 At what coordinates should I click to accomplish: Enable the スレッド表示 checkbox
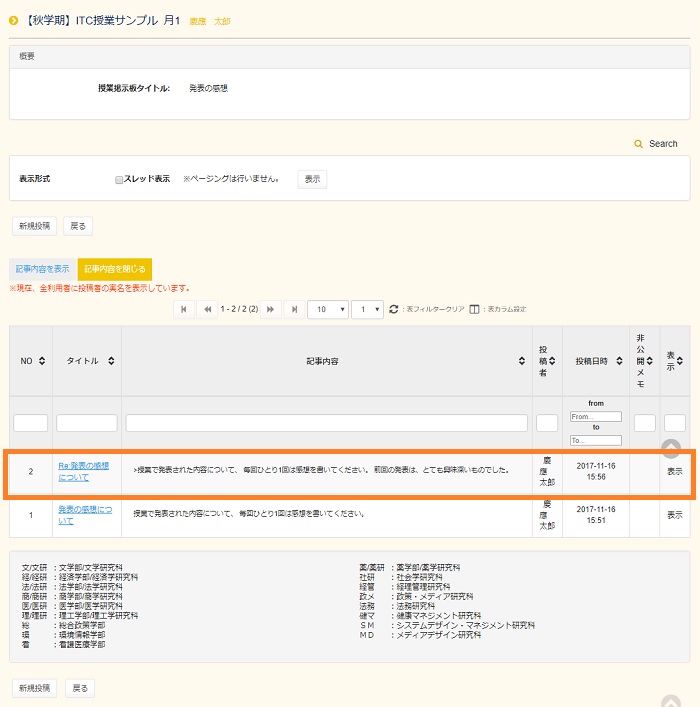pyautogui.click(x=119, y=180)
